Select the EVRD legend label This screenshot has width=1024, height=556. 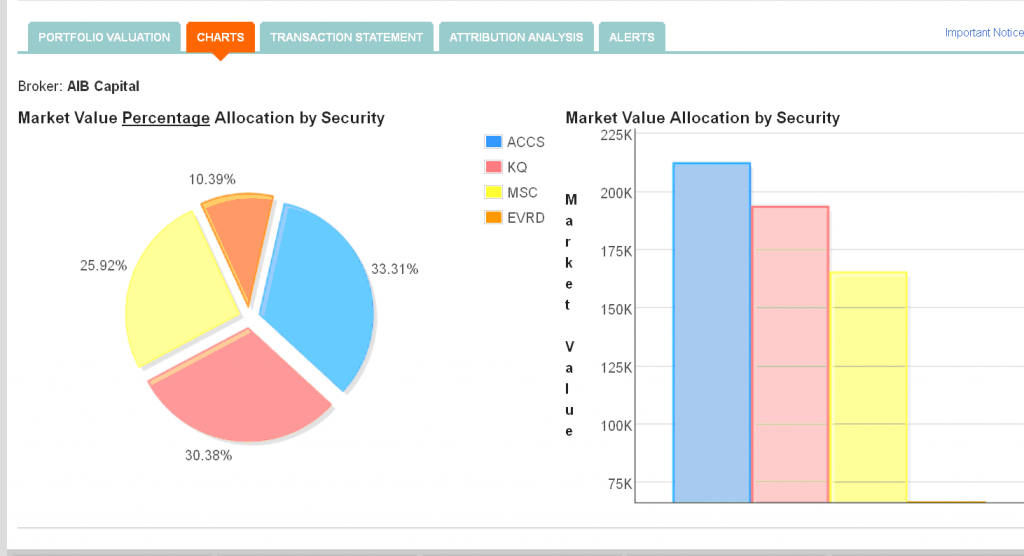click(526, 218)
